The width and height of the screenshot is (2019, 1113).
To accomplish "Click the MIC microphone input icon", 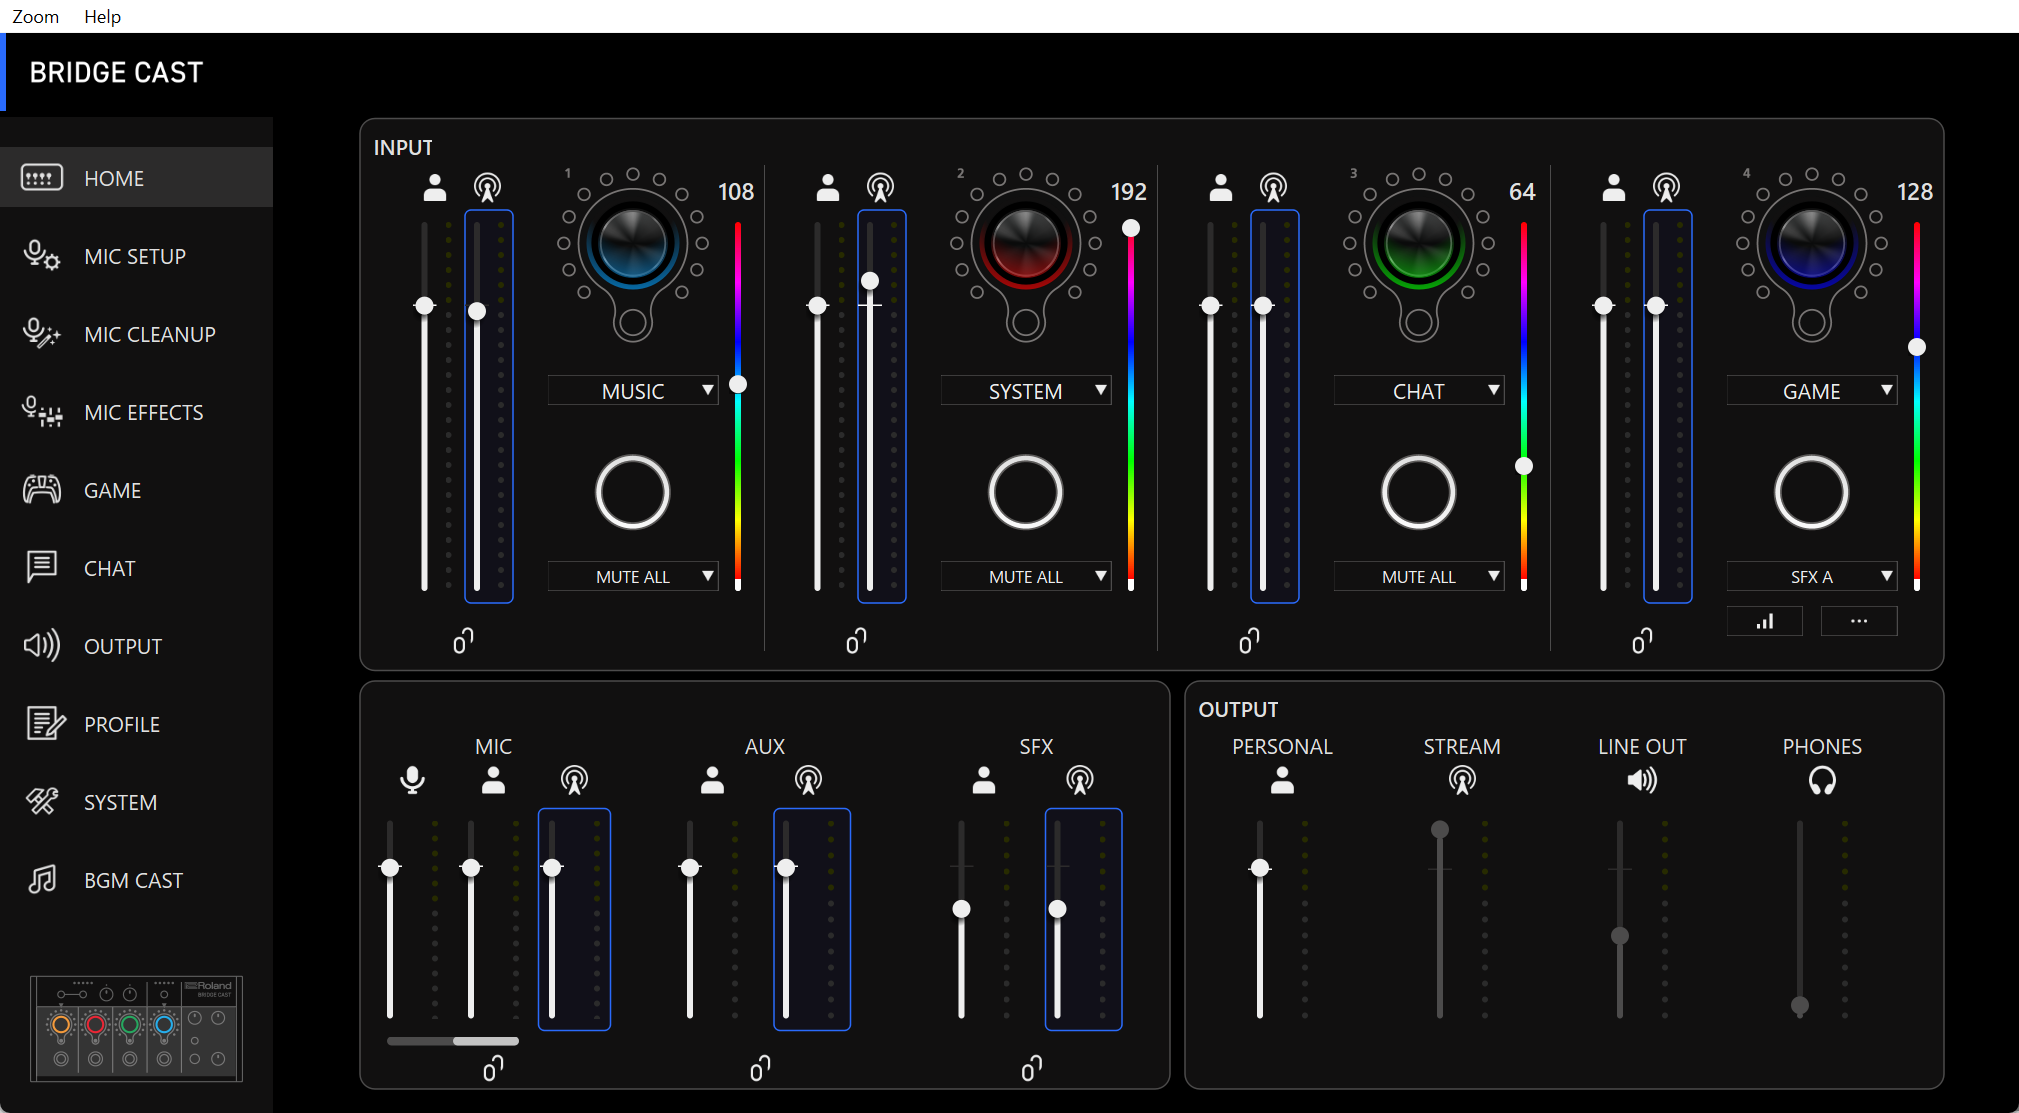I will pyautogui.click(x=412, y=780).
